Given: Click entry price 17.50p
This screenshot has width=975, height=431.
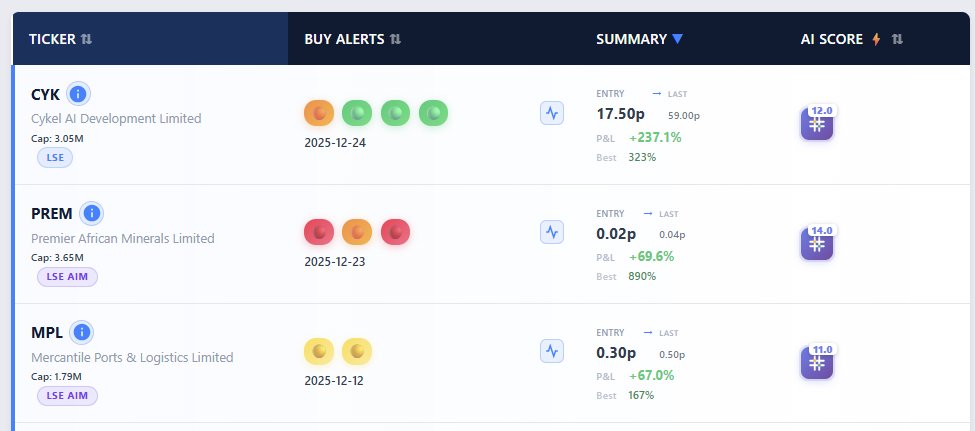Looking at the screenshot, I should pos(620,114).
